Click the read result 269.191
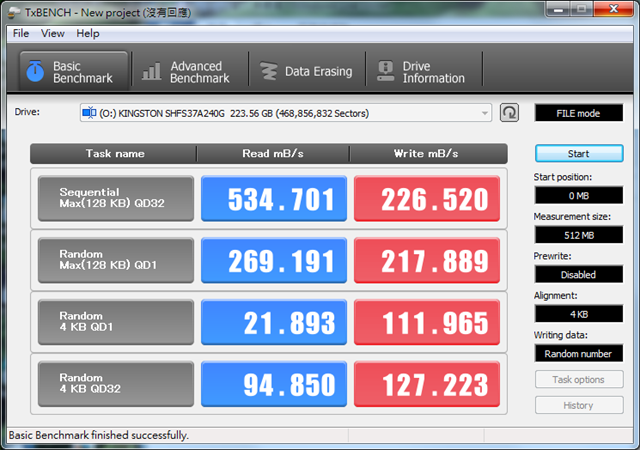 pyautogui.click(x=274, y=260)
